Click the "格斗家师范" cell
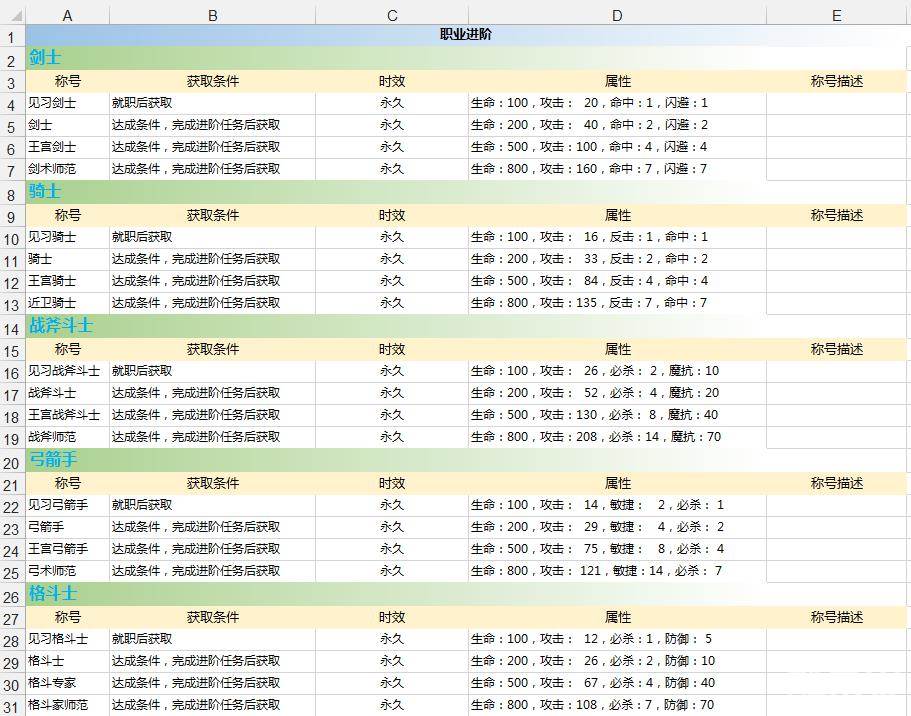 click(58, 705)
